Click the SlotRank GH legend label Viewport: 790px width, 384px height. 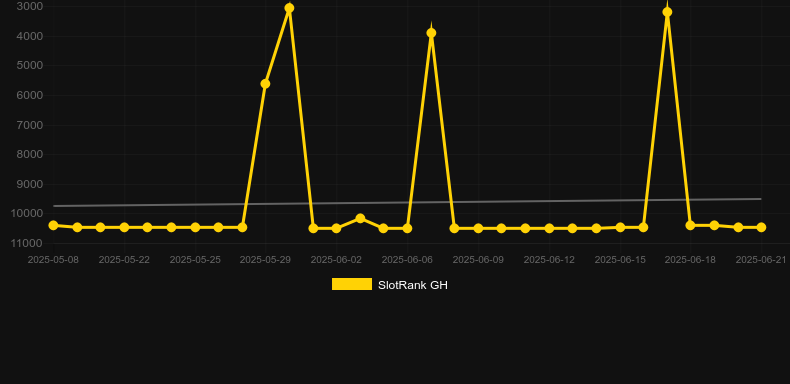(413, 285)
